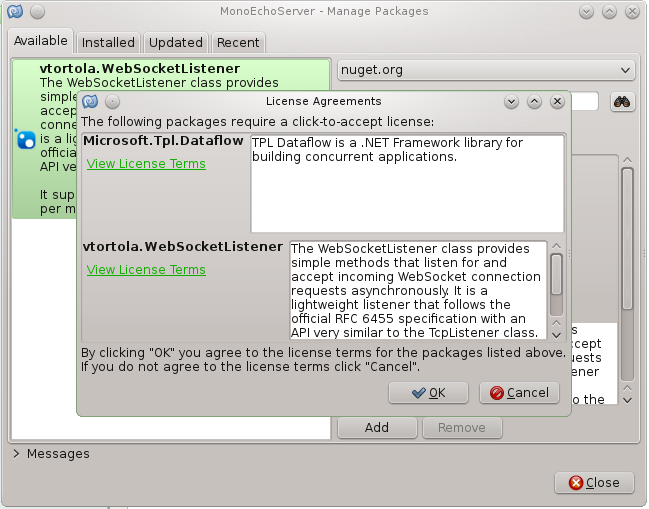The width and height of the screenshot is (649, 509).
Task: Click the vtortola.WebSocketListener package icon in list
Action: coord(26,139)
